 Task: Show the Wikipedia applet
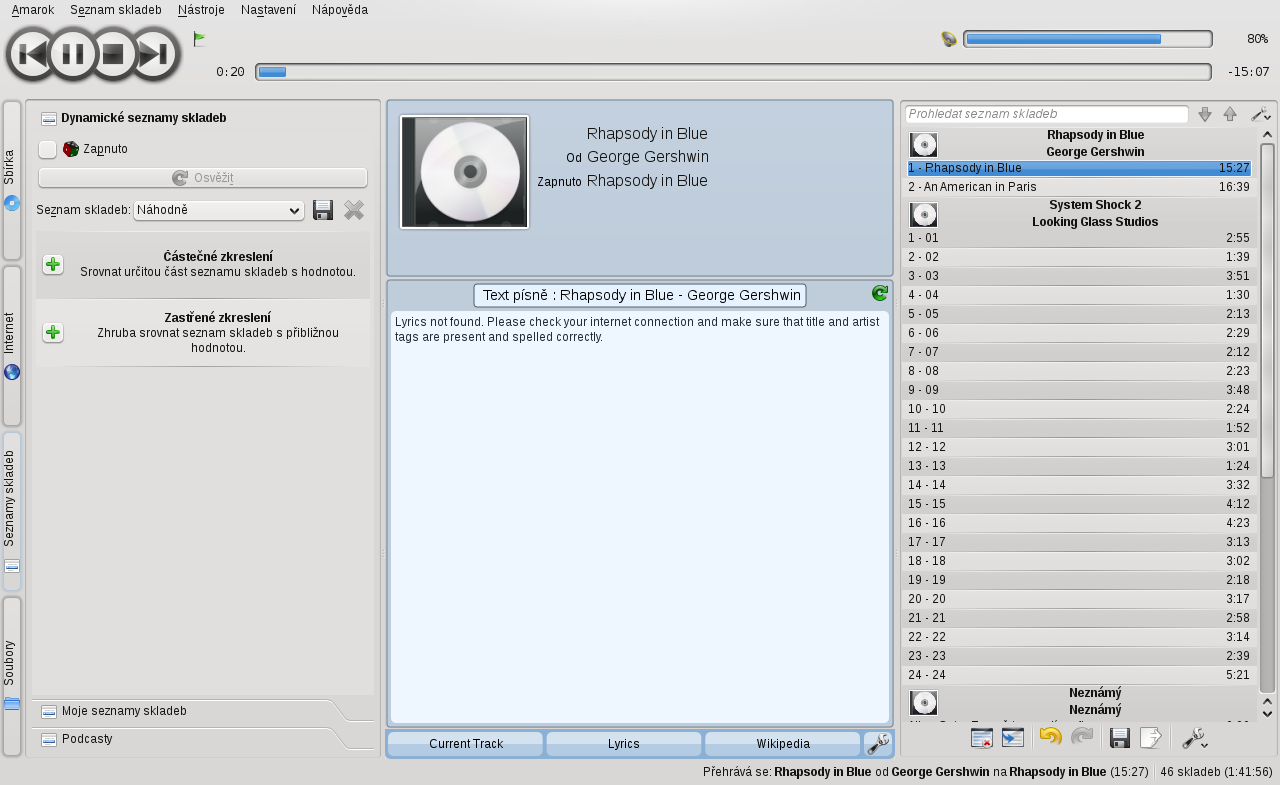pyautogui.click(x=783, y=744)
